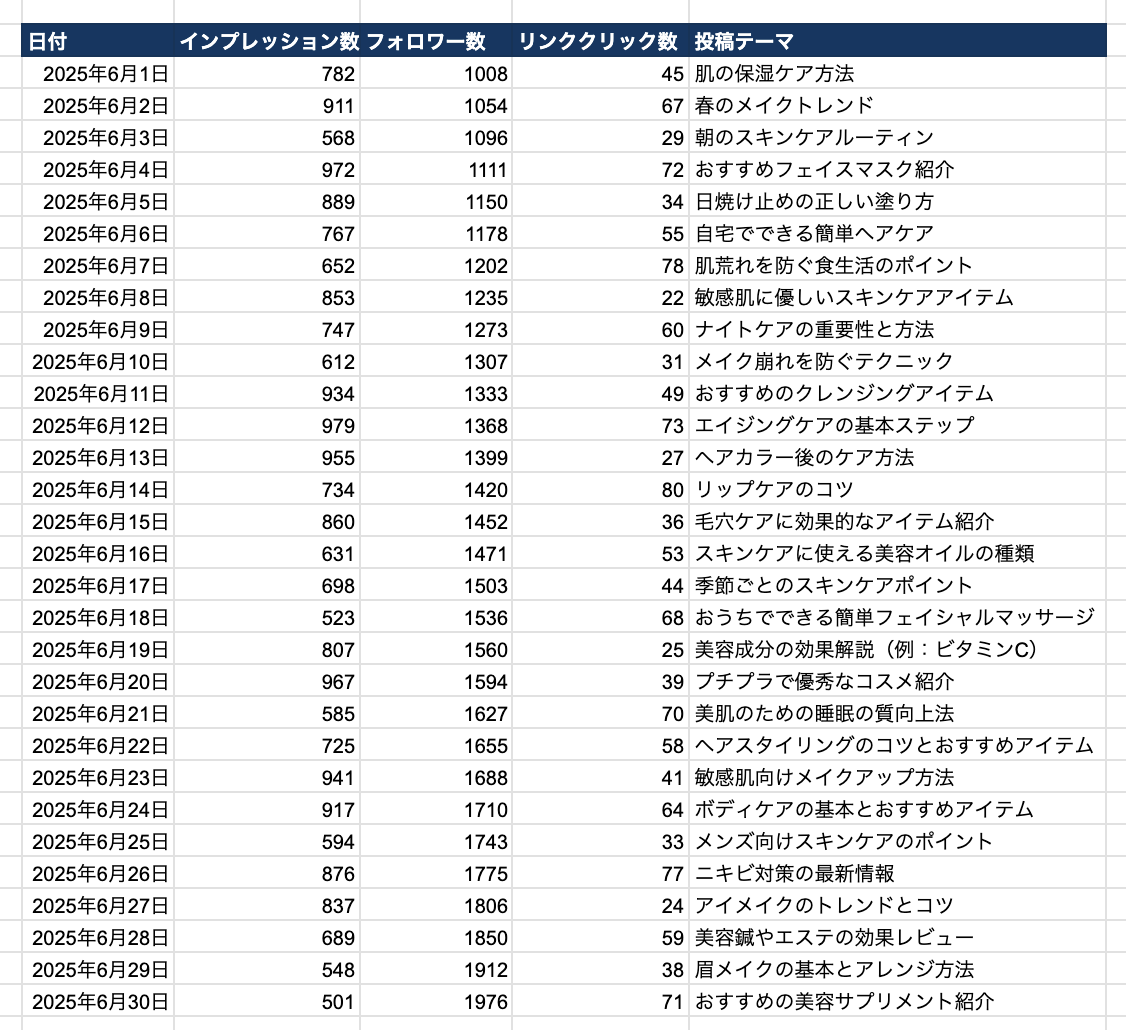Click the cell おすすめフェイスマスク紹介
Image resolution: width=1126 pixels, height=1030 pixels.
898,170
